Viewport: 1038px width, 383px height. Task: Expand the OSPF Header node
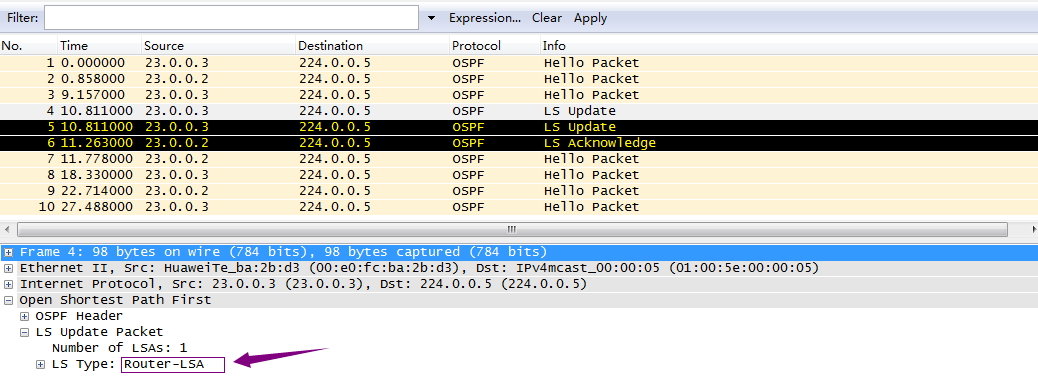click(x=24, y=316)
